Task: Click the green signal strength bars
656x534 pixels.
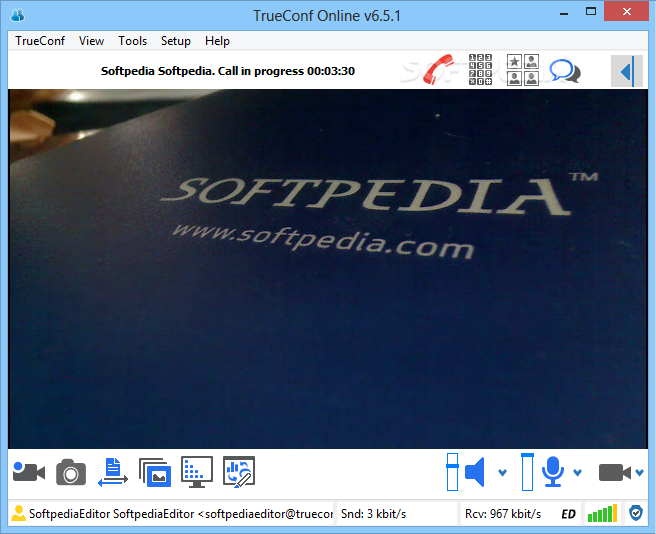Action: click(x=602, y=513)
